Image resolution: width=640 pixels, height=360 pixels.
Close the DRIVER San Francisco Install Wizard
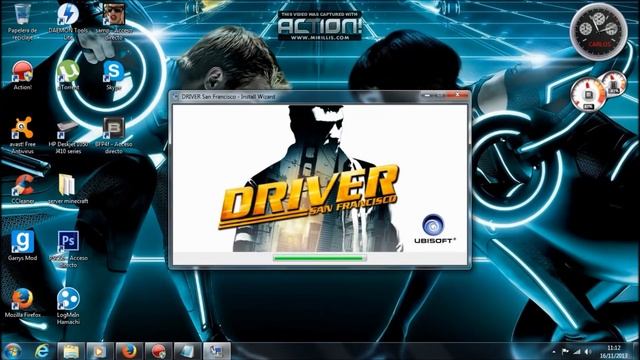(x=458, y=95)
